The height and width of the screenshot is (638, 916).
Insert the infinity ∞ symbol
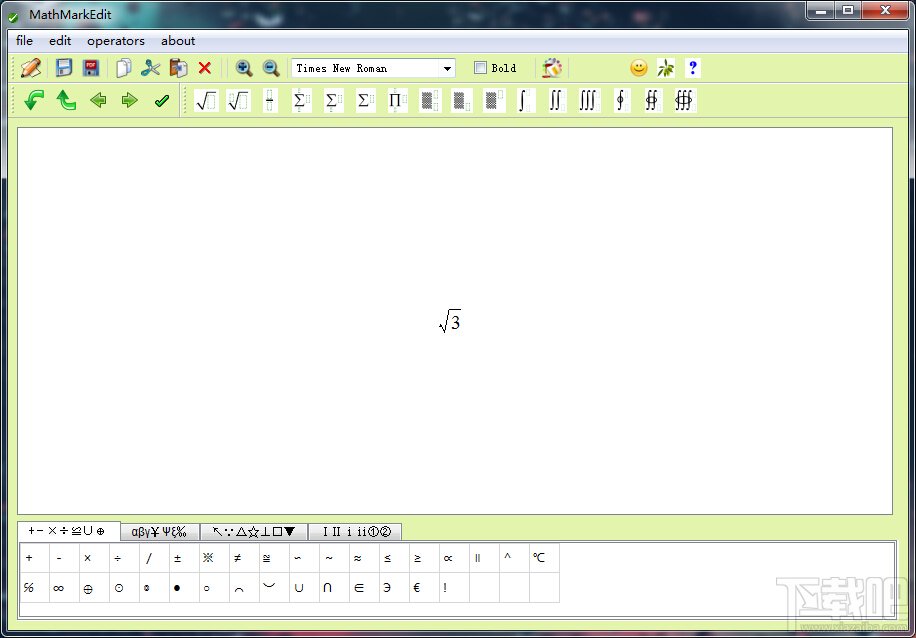point(64,588)
